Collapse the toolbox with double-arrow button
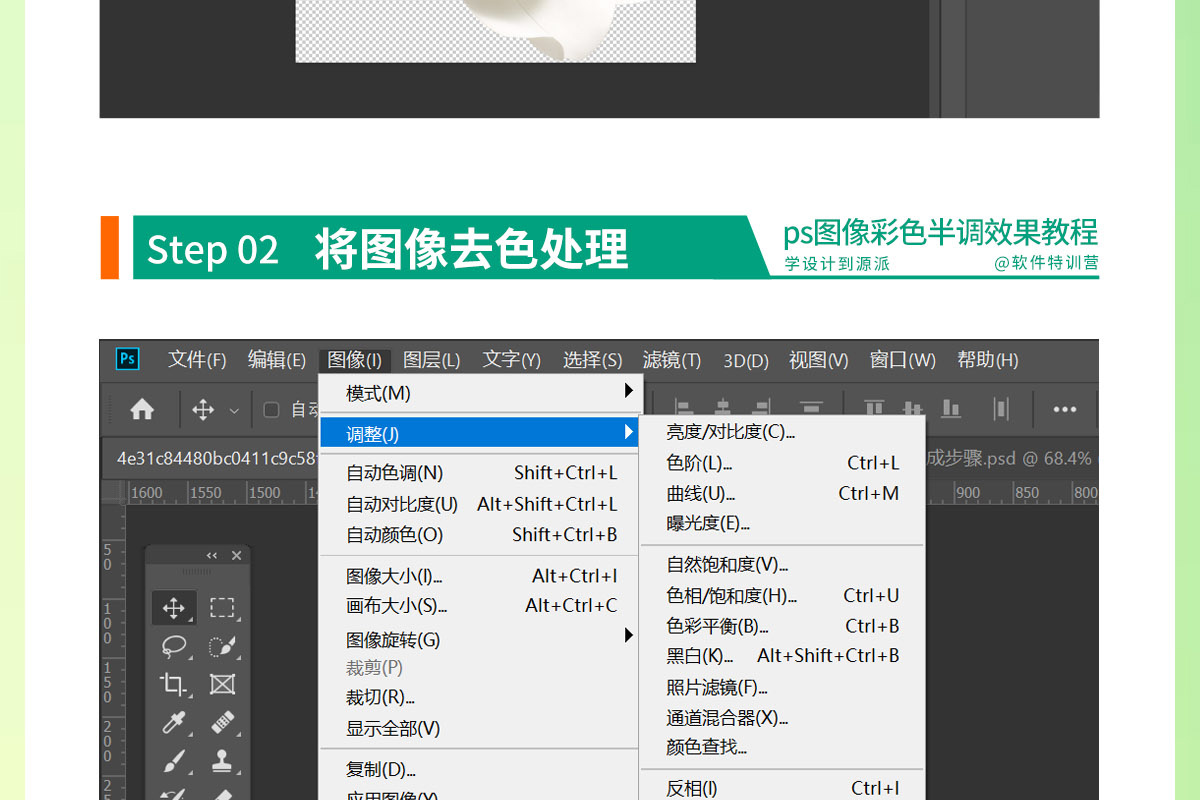Image resolution: width=1200 pixels, height=800 pixels. (x=212, y=556)
